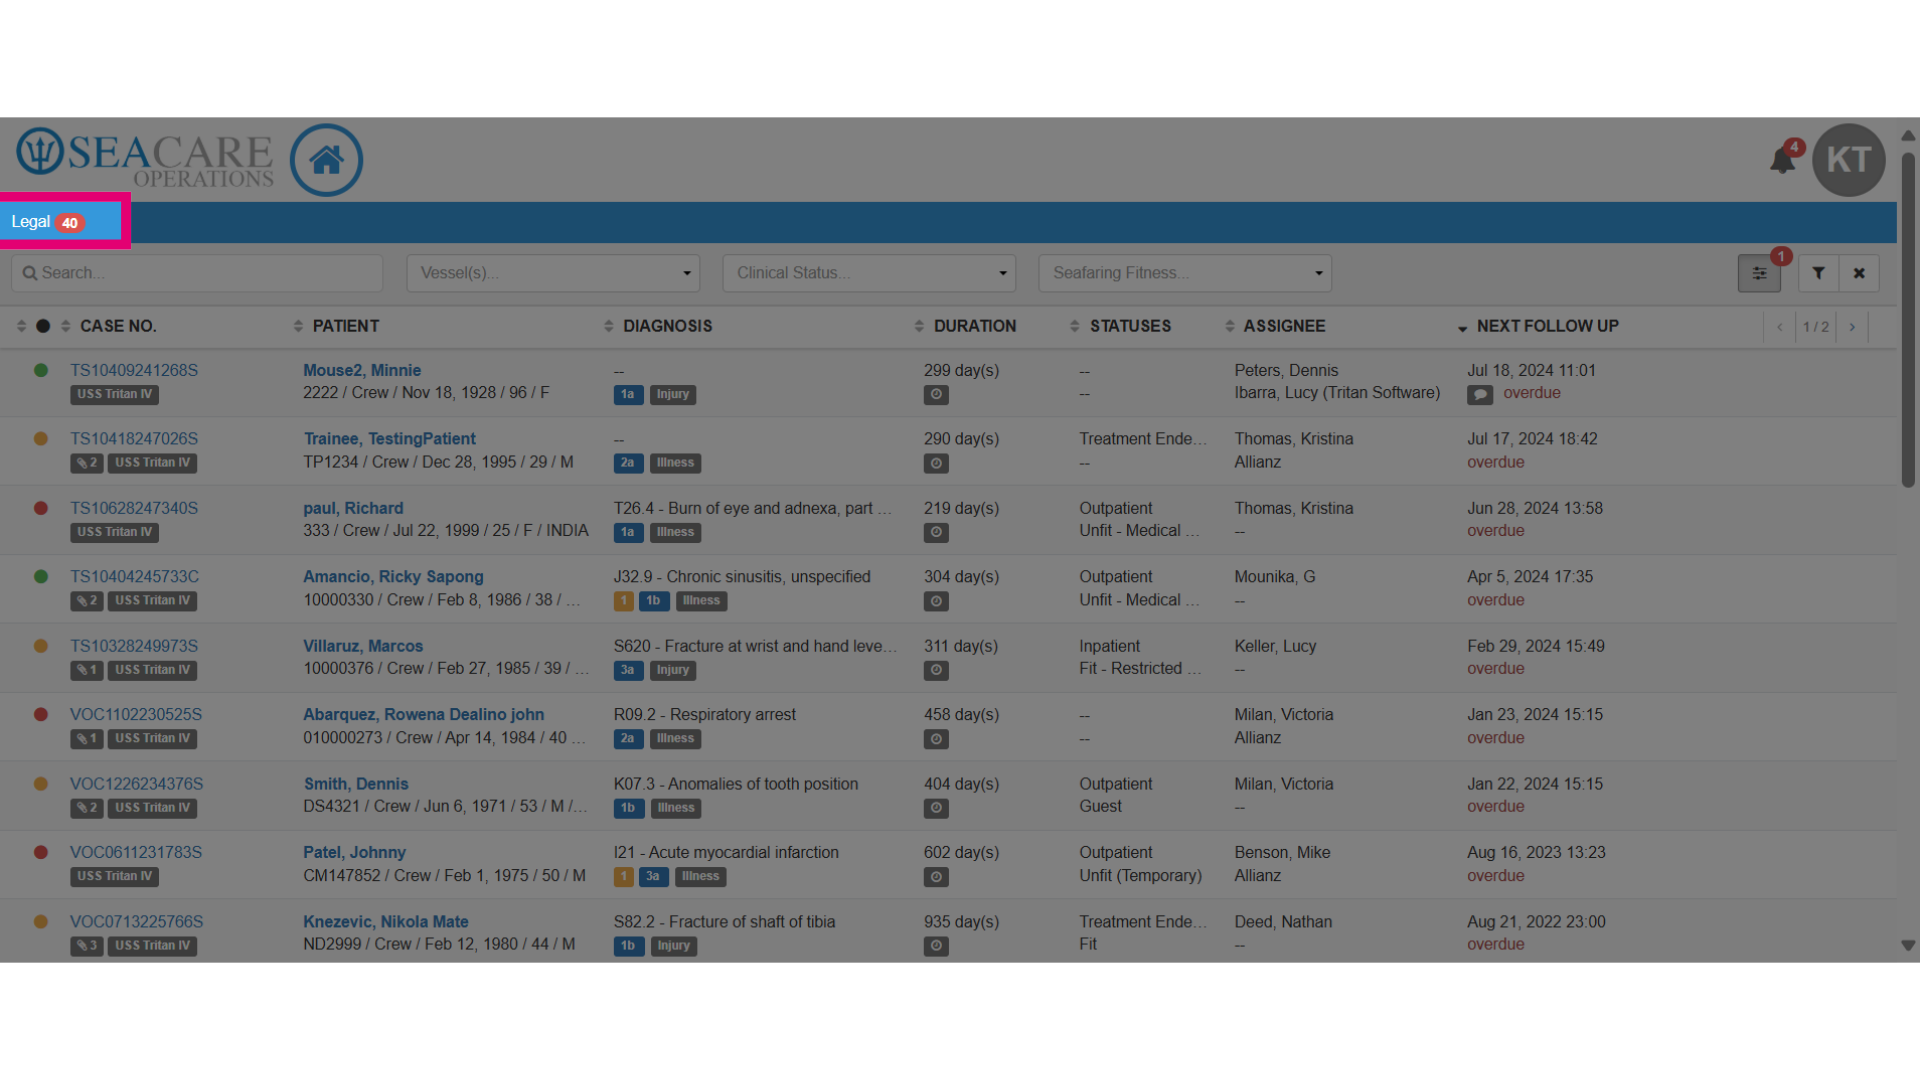Click the orange 1 badge for Acute myocardial infarction

pos(623,877)
